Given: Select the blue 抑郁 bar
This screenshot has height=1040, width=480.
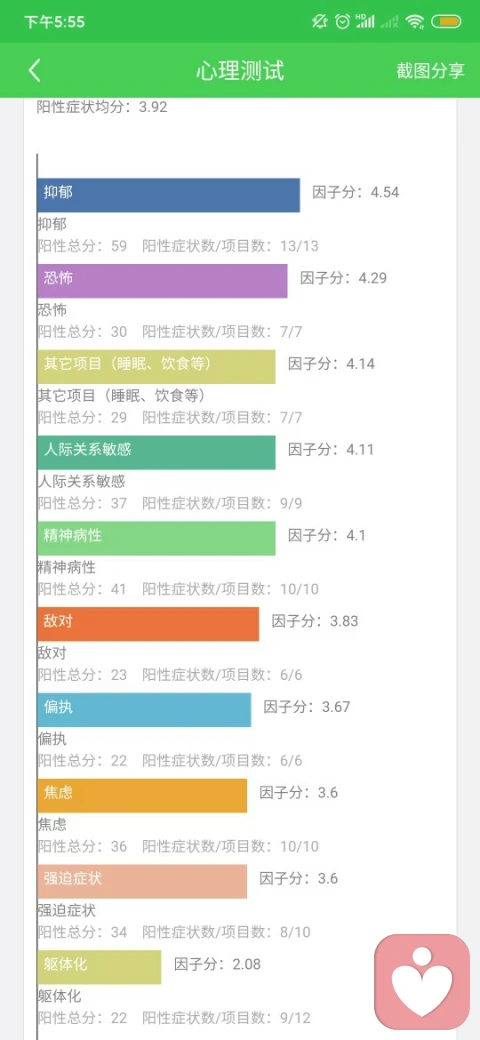Looking at the screenshot, I should coord(168,195).
